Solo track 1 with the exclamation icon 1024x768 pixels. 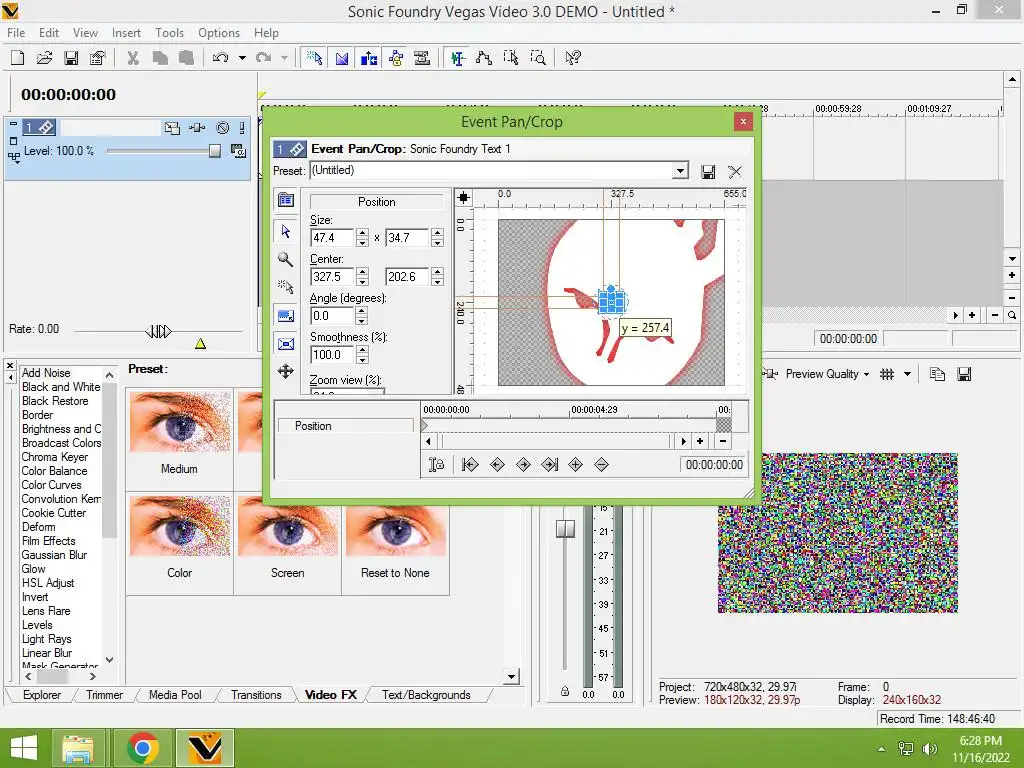tap(242, 128)
